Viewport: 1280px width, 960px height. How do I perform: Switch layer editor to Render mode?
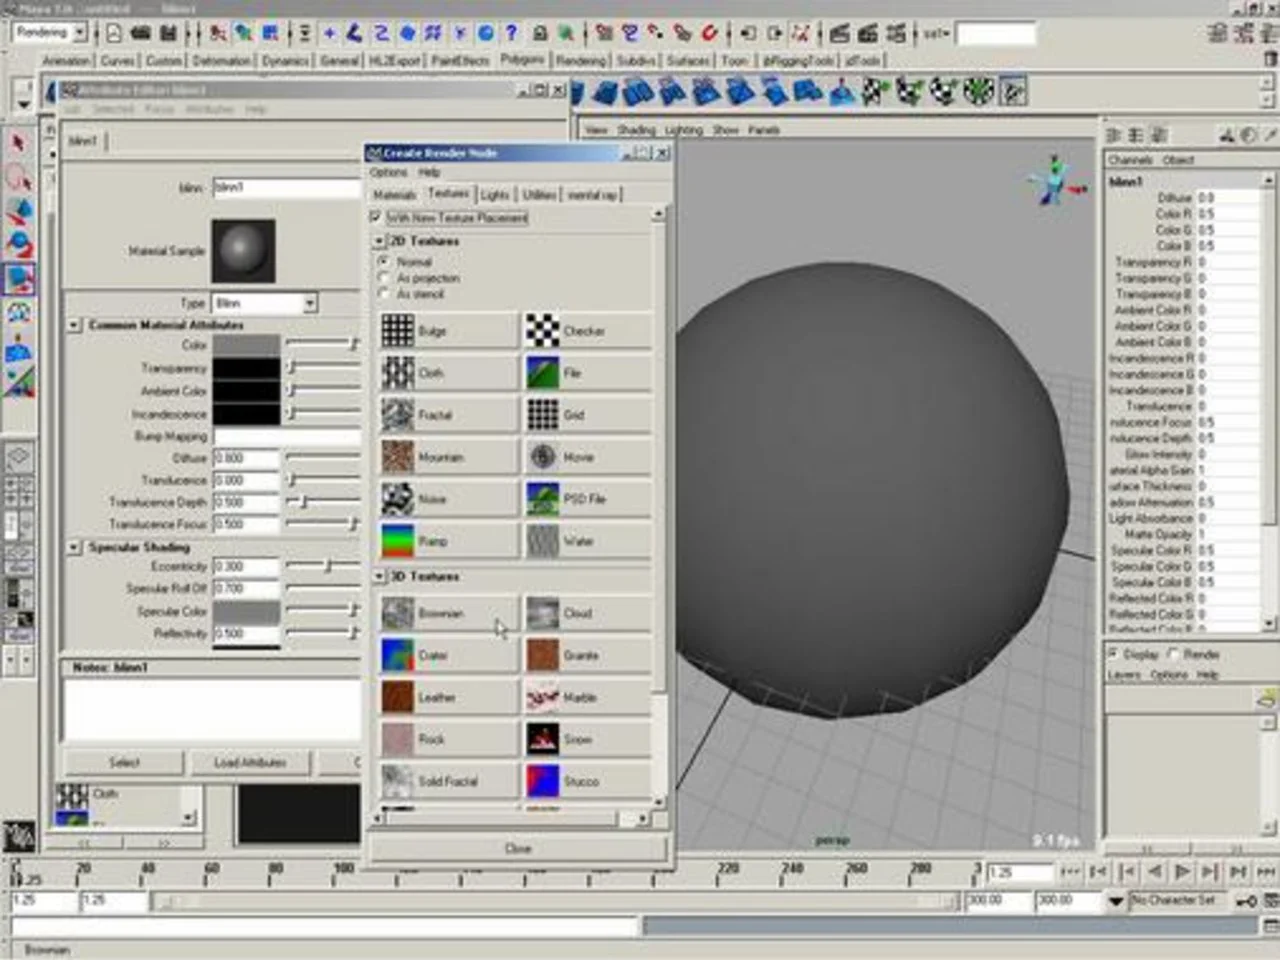point(1173,654)
